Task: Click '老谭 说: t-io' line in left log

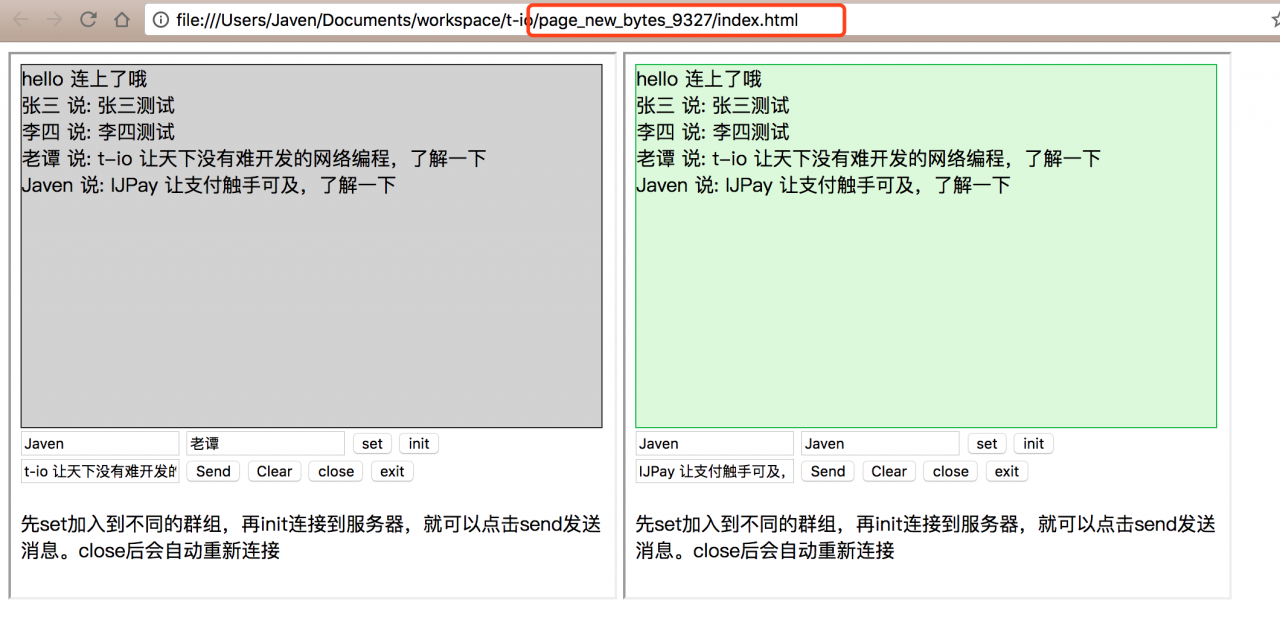Action: coord(254,159)
